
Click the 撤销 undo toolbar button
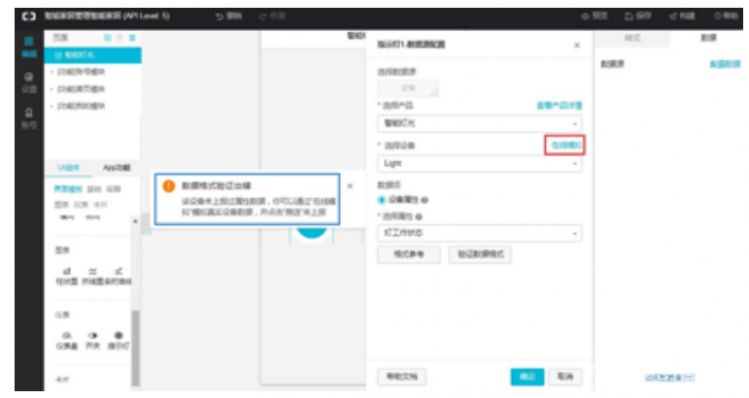coord(229,16)
